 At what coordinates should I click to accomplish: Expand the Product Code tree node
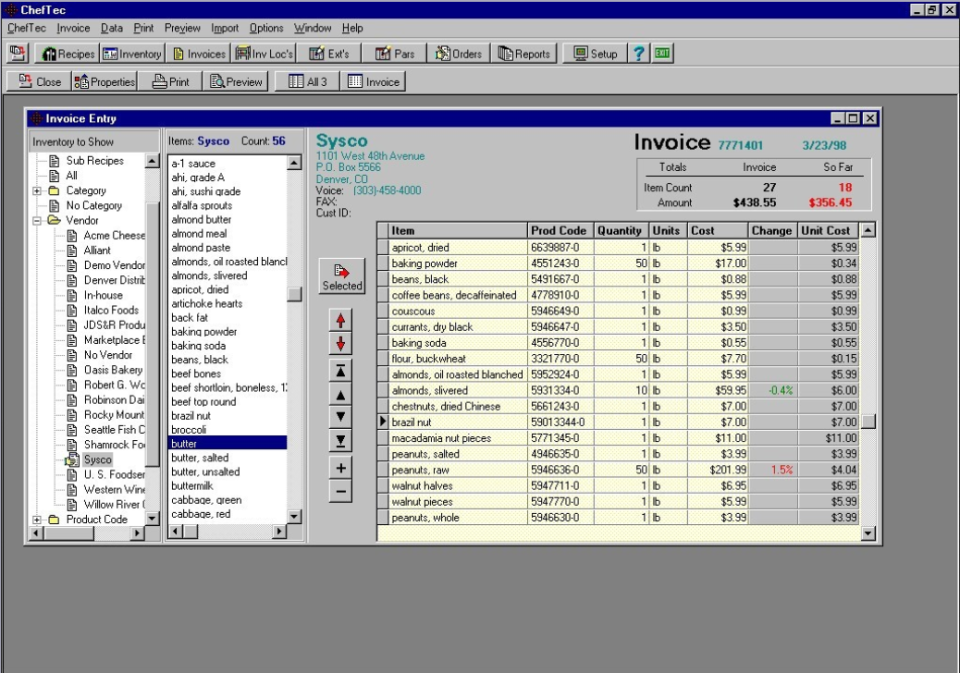pyautogui.click(x=37, y=519)
